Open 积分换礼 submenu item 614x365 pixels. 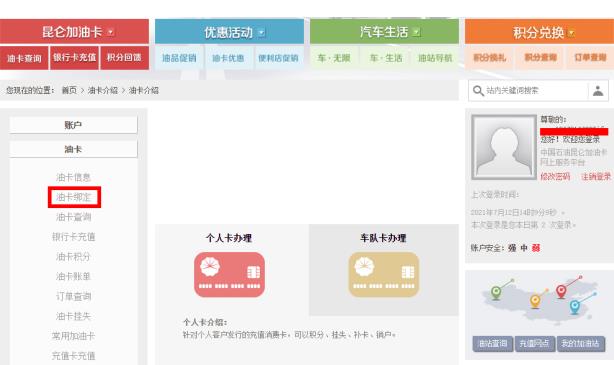(x=489, y=58)
